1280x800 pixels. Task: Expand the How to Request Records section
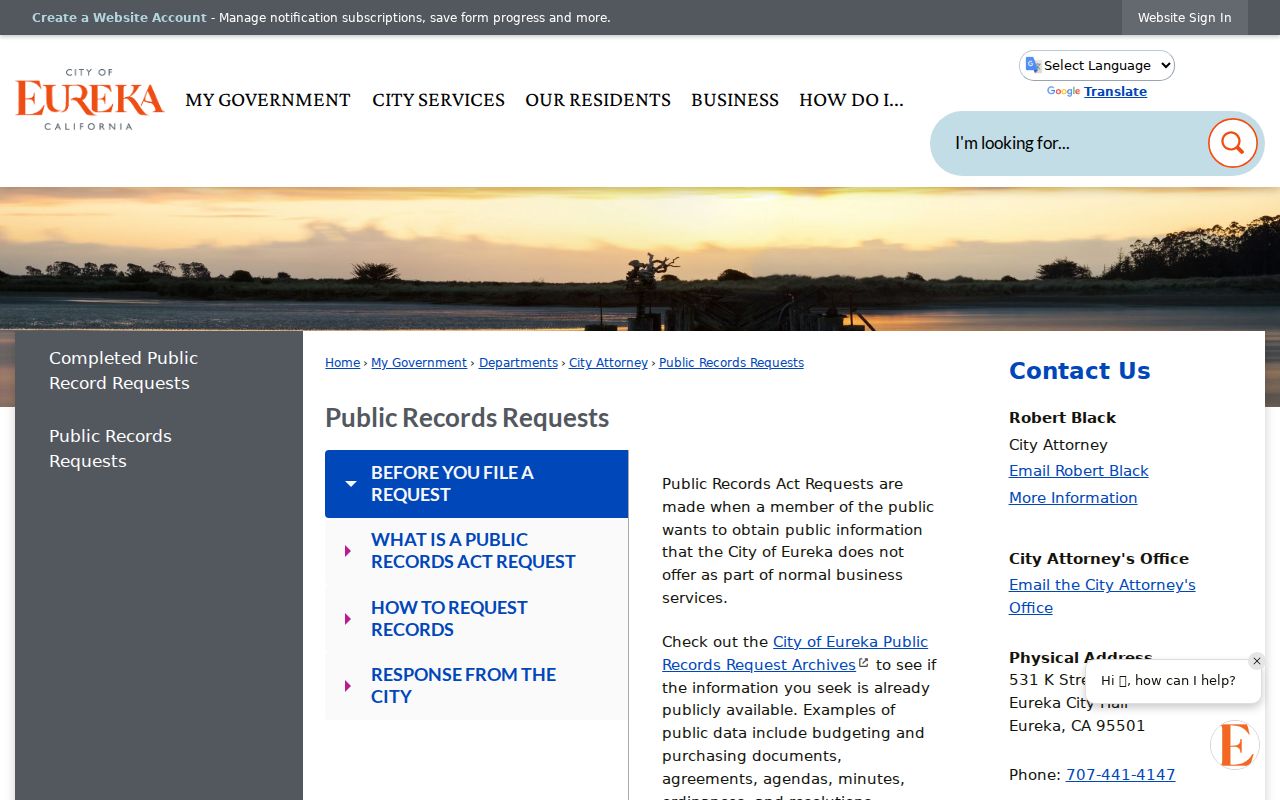(476, 619)
